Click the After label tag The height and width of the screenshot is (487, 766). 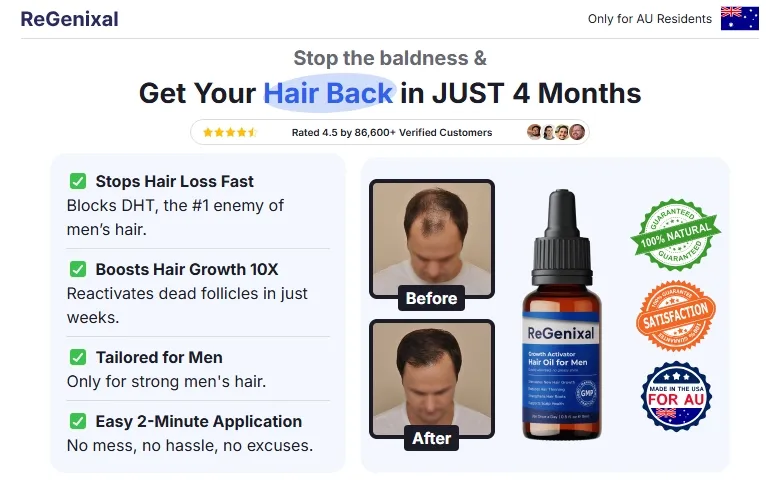tap(431, 438)
